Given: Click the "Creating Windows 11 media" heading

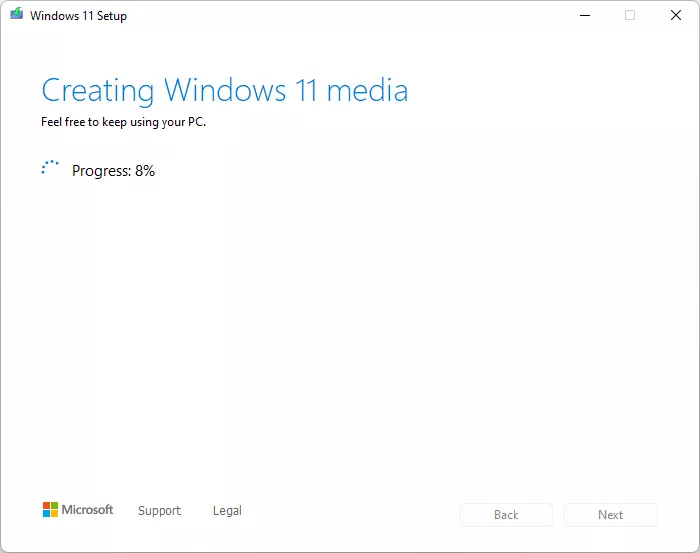Looking at the screenshot, I should [225, 91].
